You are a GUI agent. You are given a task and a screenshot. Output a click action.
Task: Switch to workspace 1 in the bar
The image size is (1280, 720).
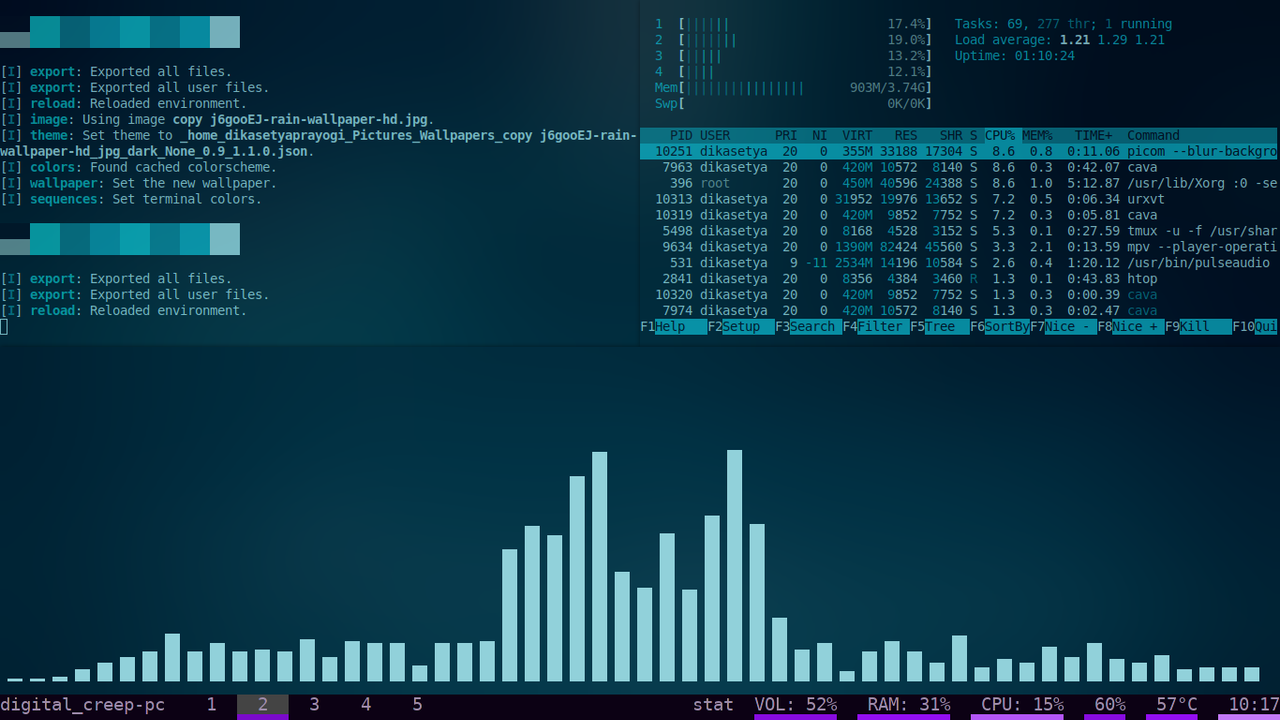tap(211, 705)
